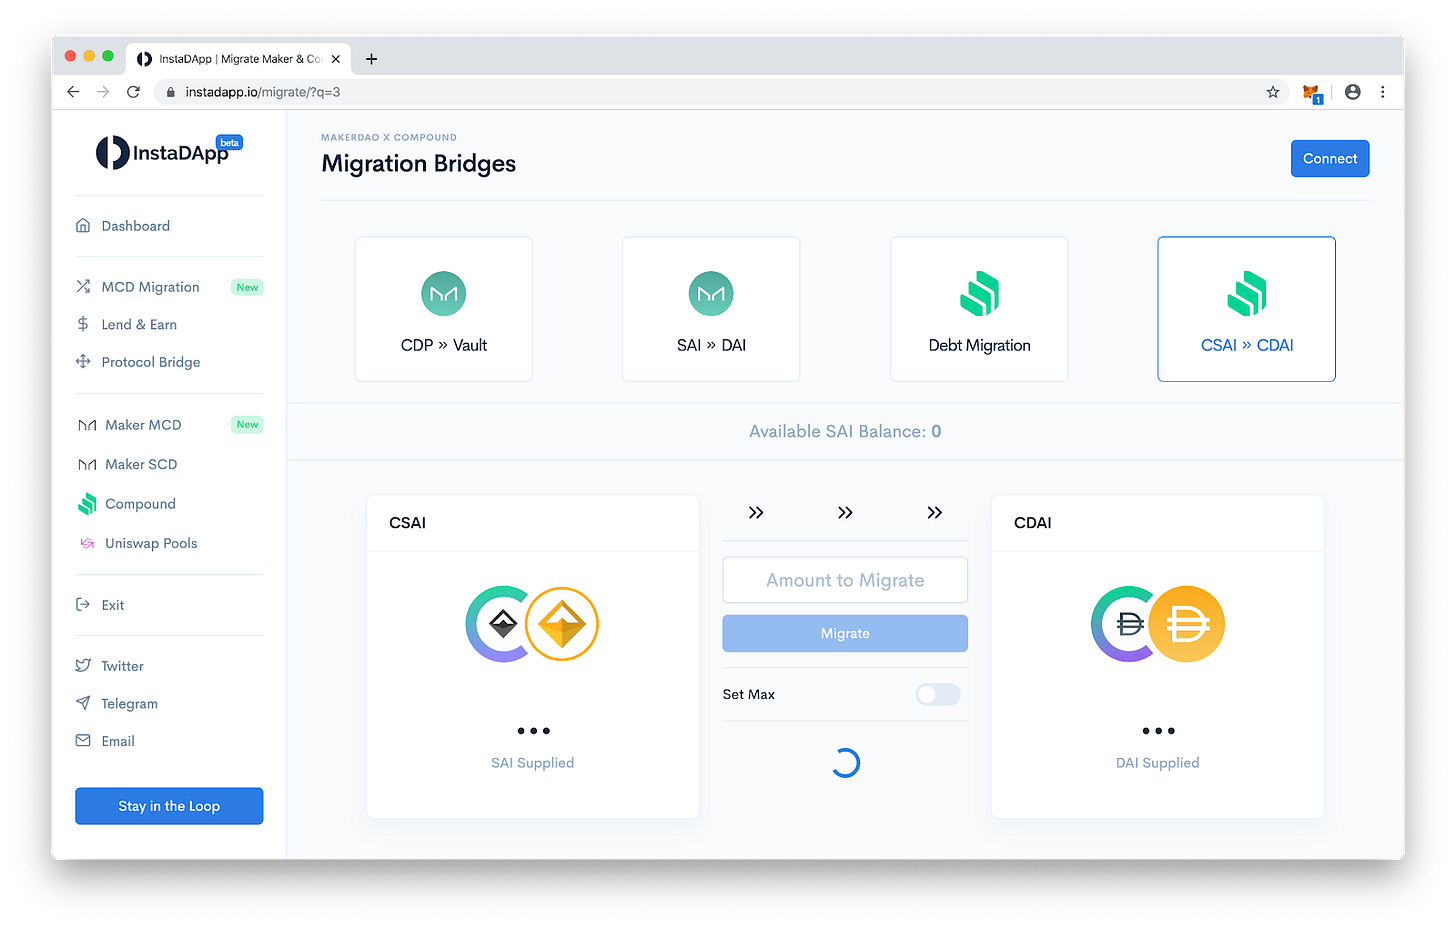Open Maker MCD section

click(143, 425)
